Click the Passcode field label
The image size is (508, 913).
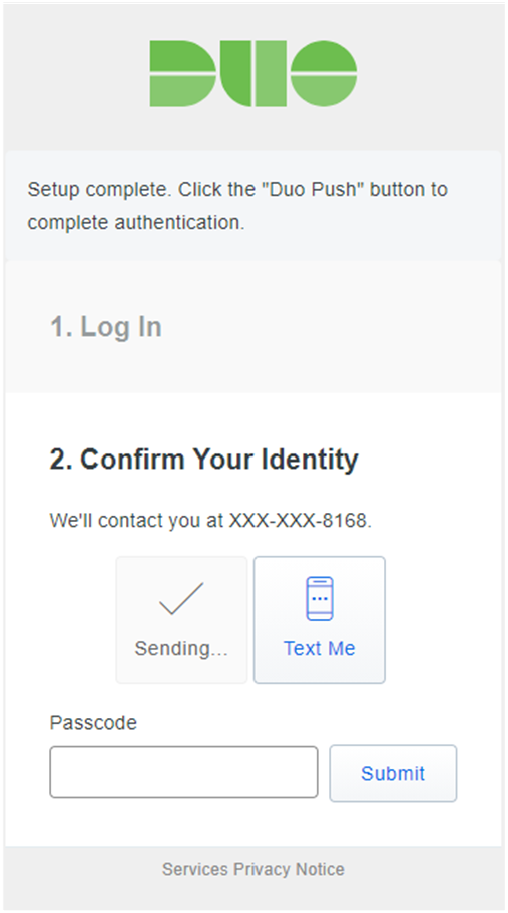click(x=93, y=723)
